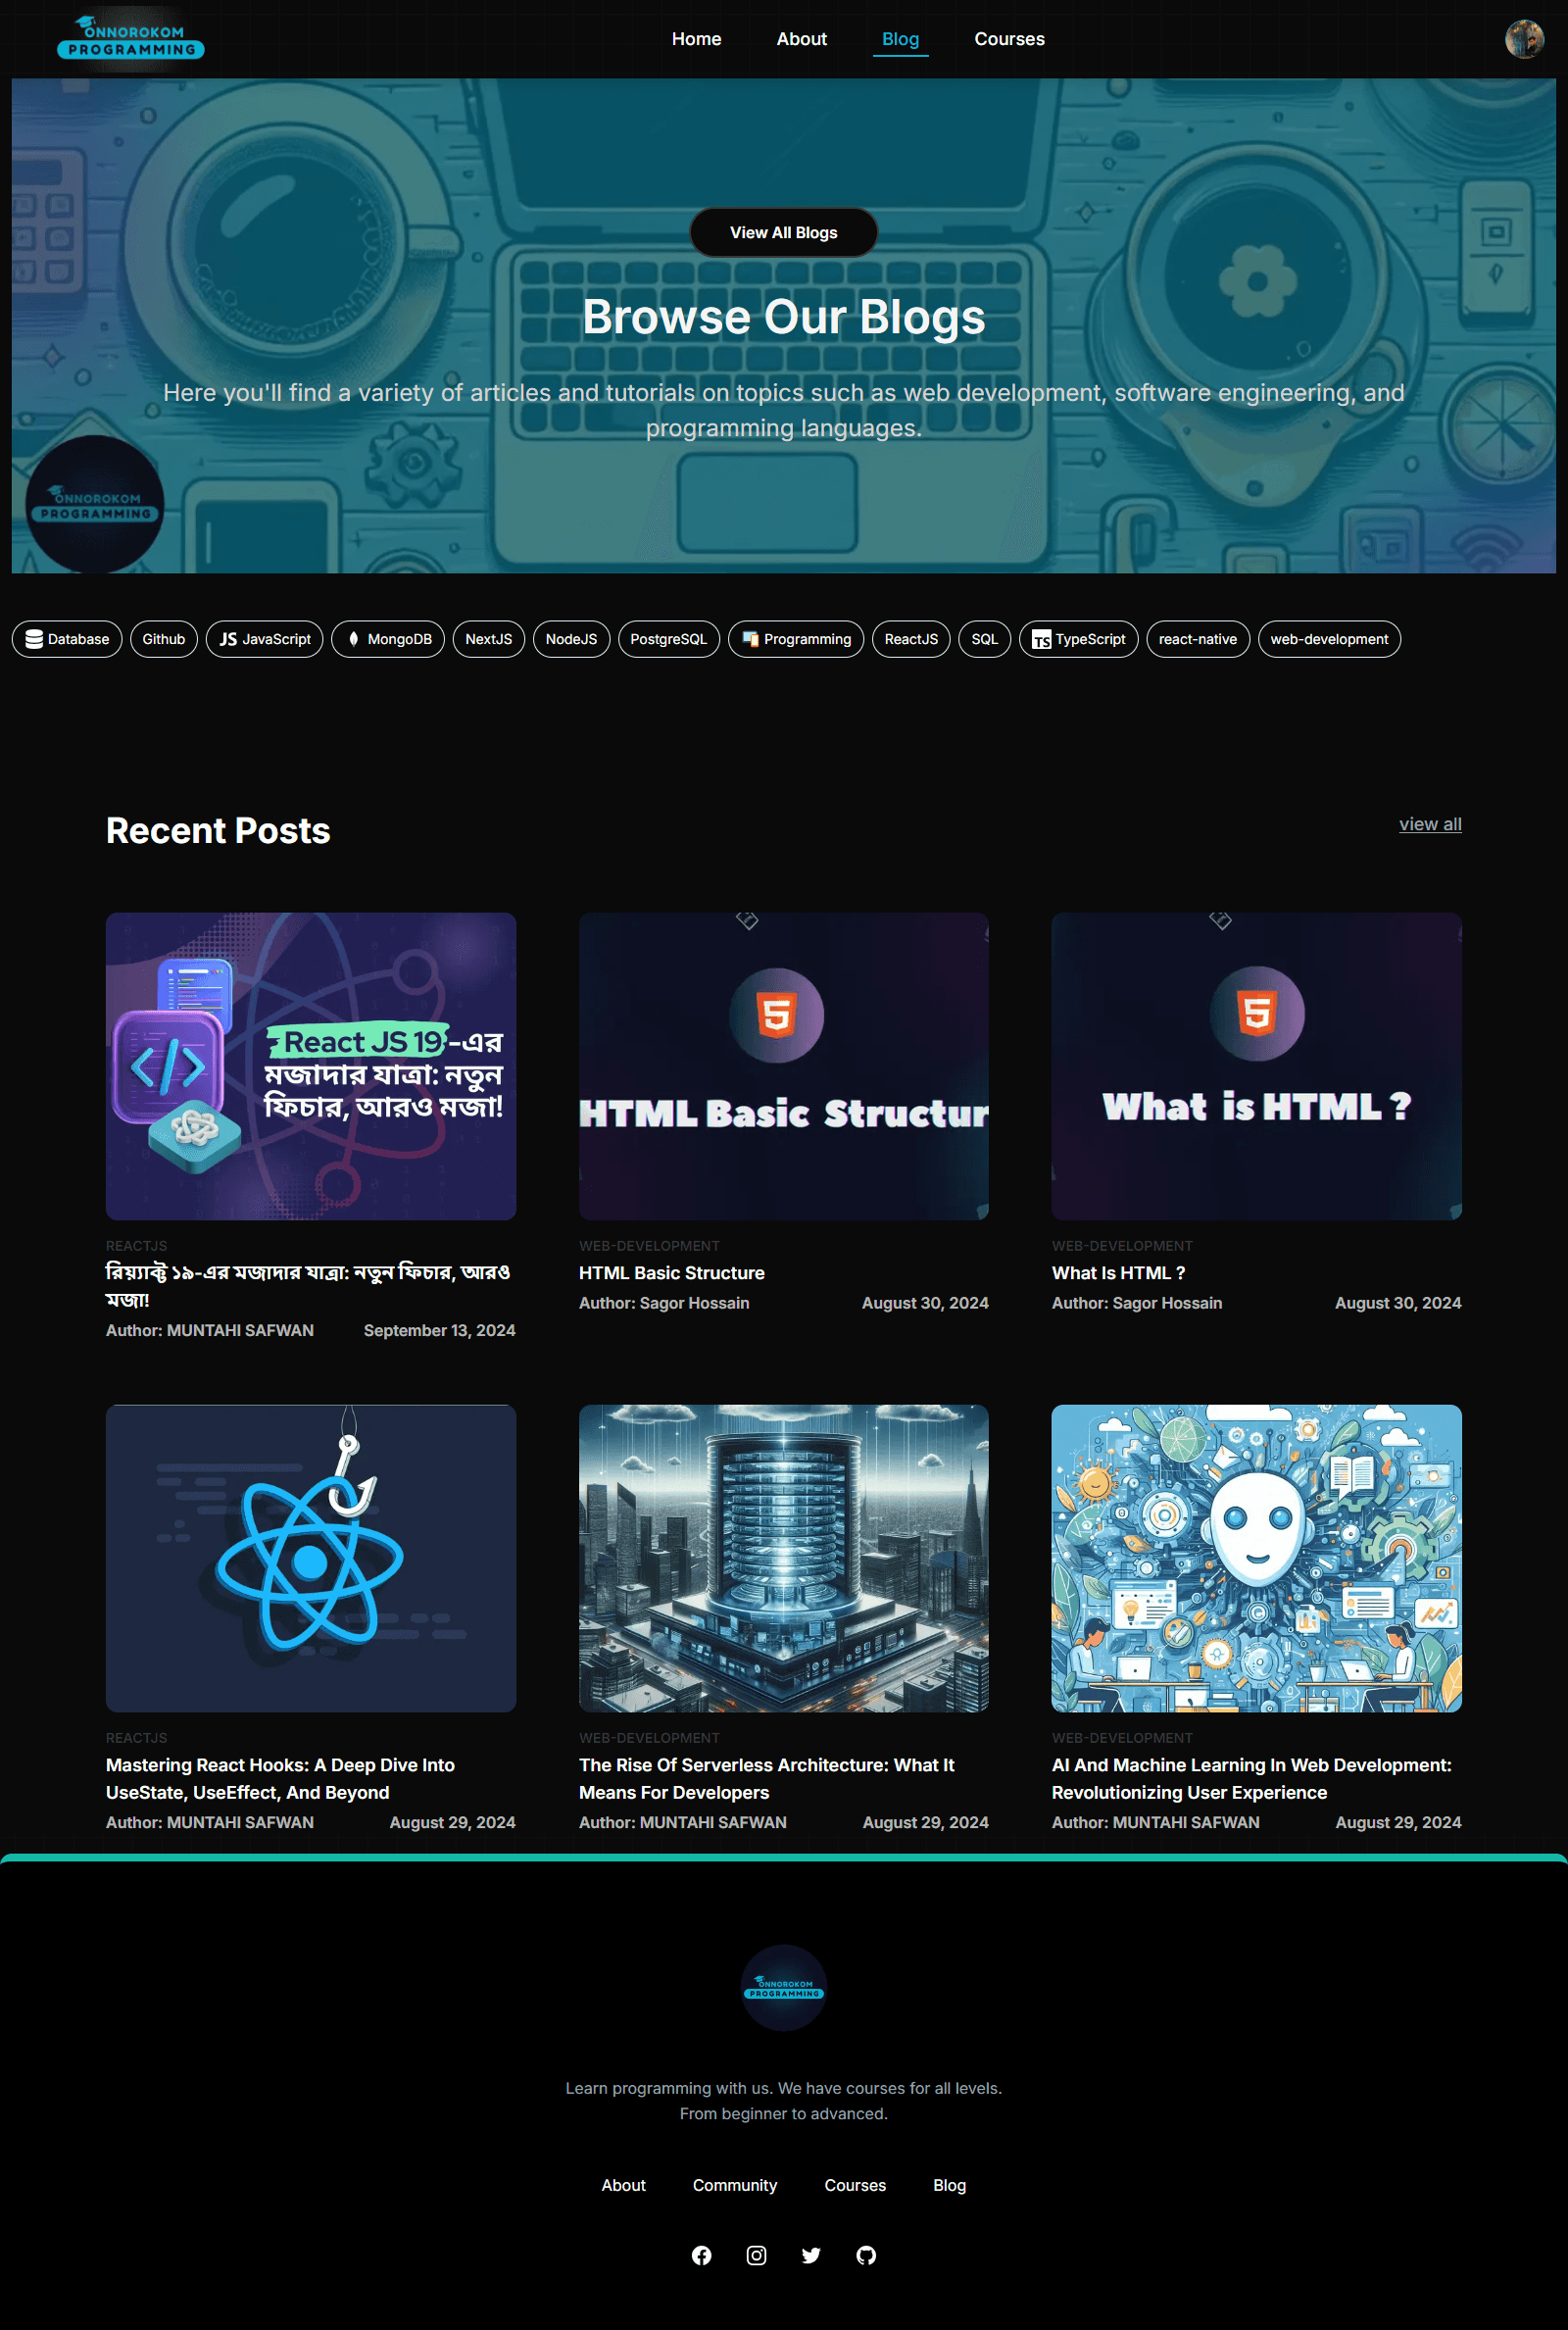The height and width of the screenshot is (2330, 1568).
Task: Open the GitHub icon in footer
Action: [x=866, y=2255]
